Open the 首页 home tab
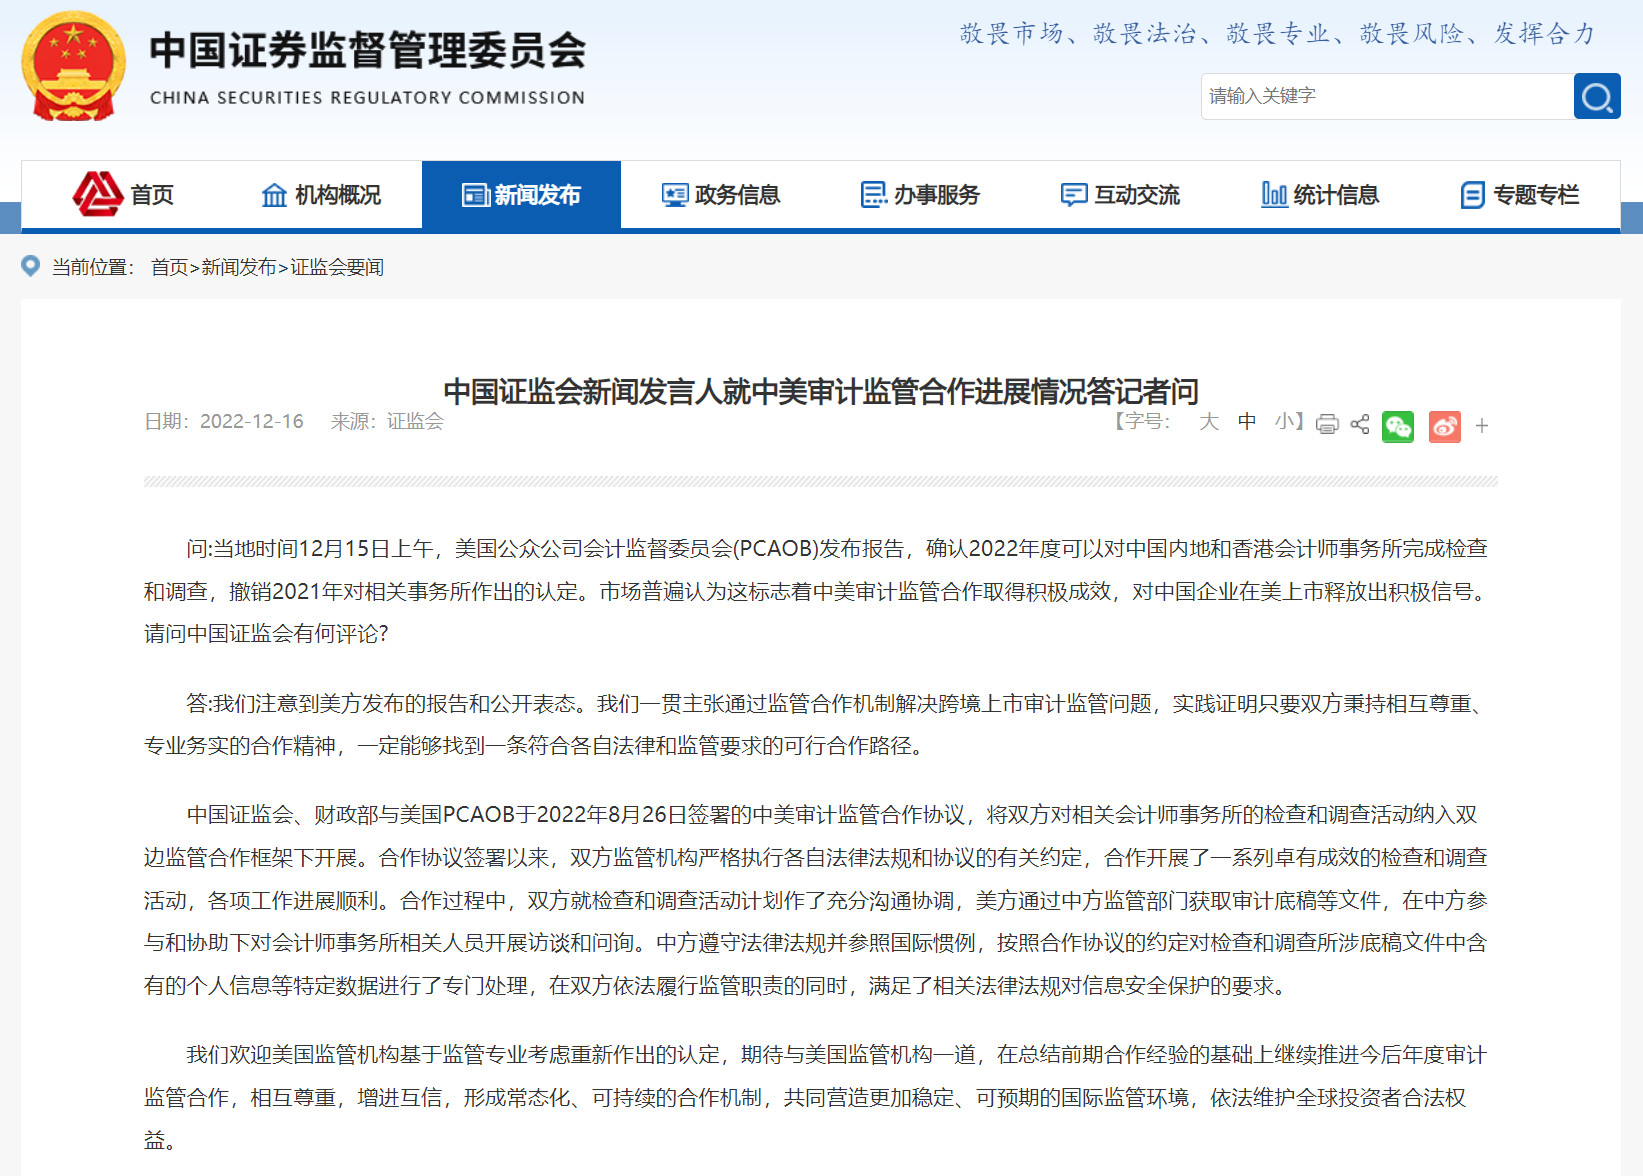This screenshot has height=1176, width=1643. pos(123,194)
